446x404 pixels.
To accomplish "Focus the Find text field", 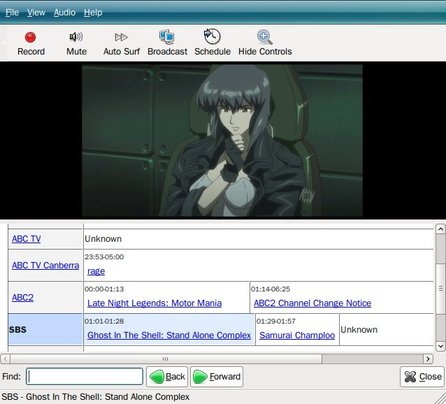I will click(85, 377).
